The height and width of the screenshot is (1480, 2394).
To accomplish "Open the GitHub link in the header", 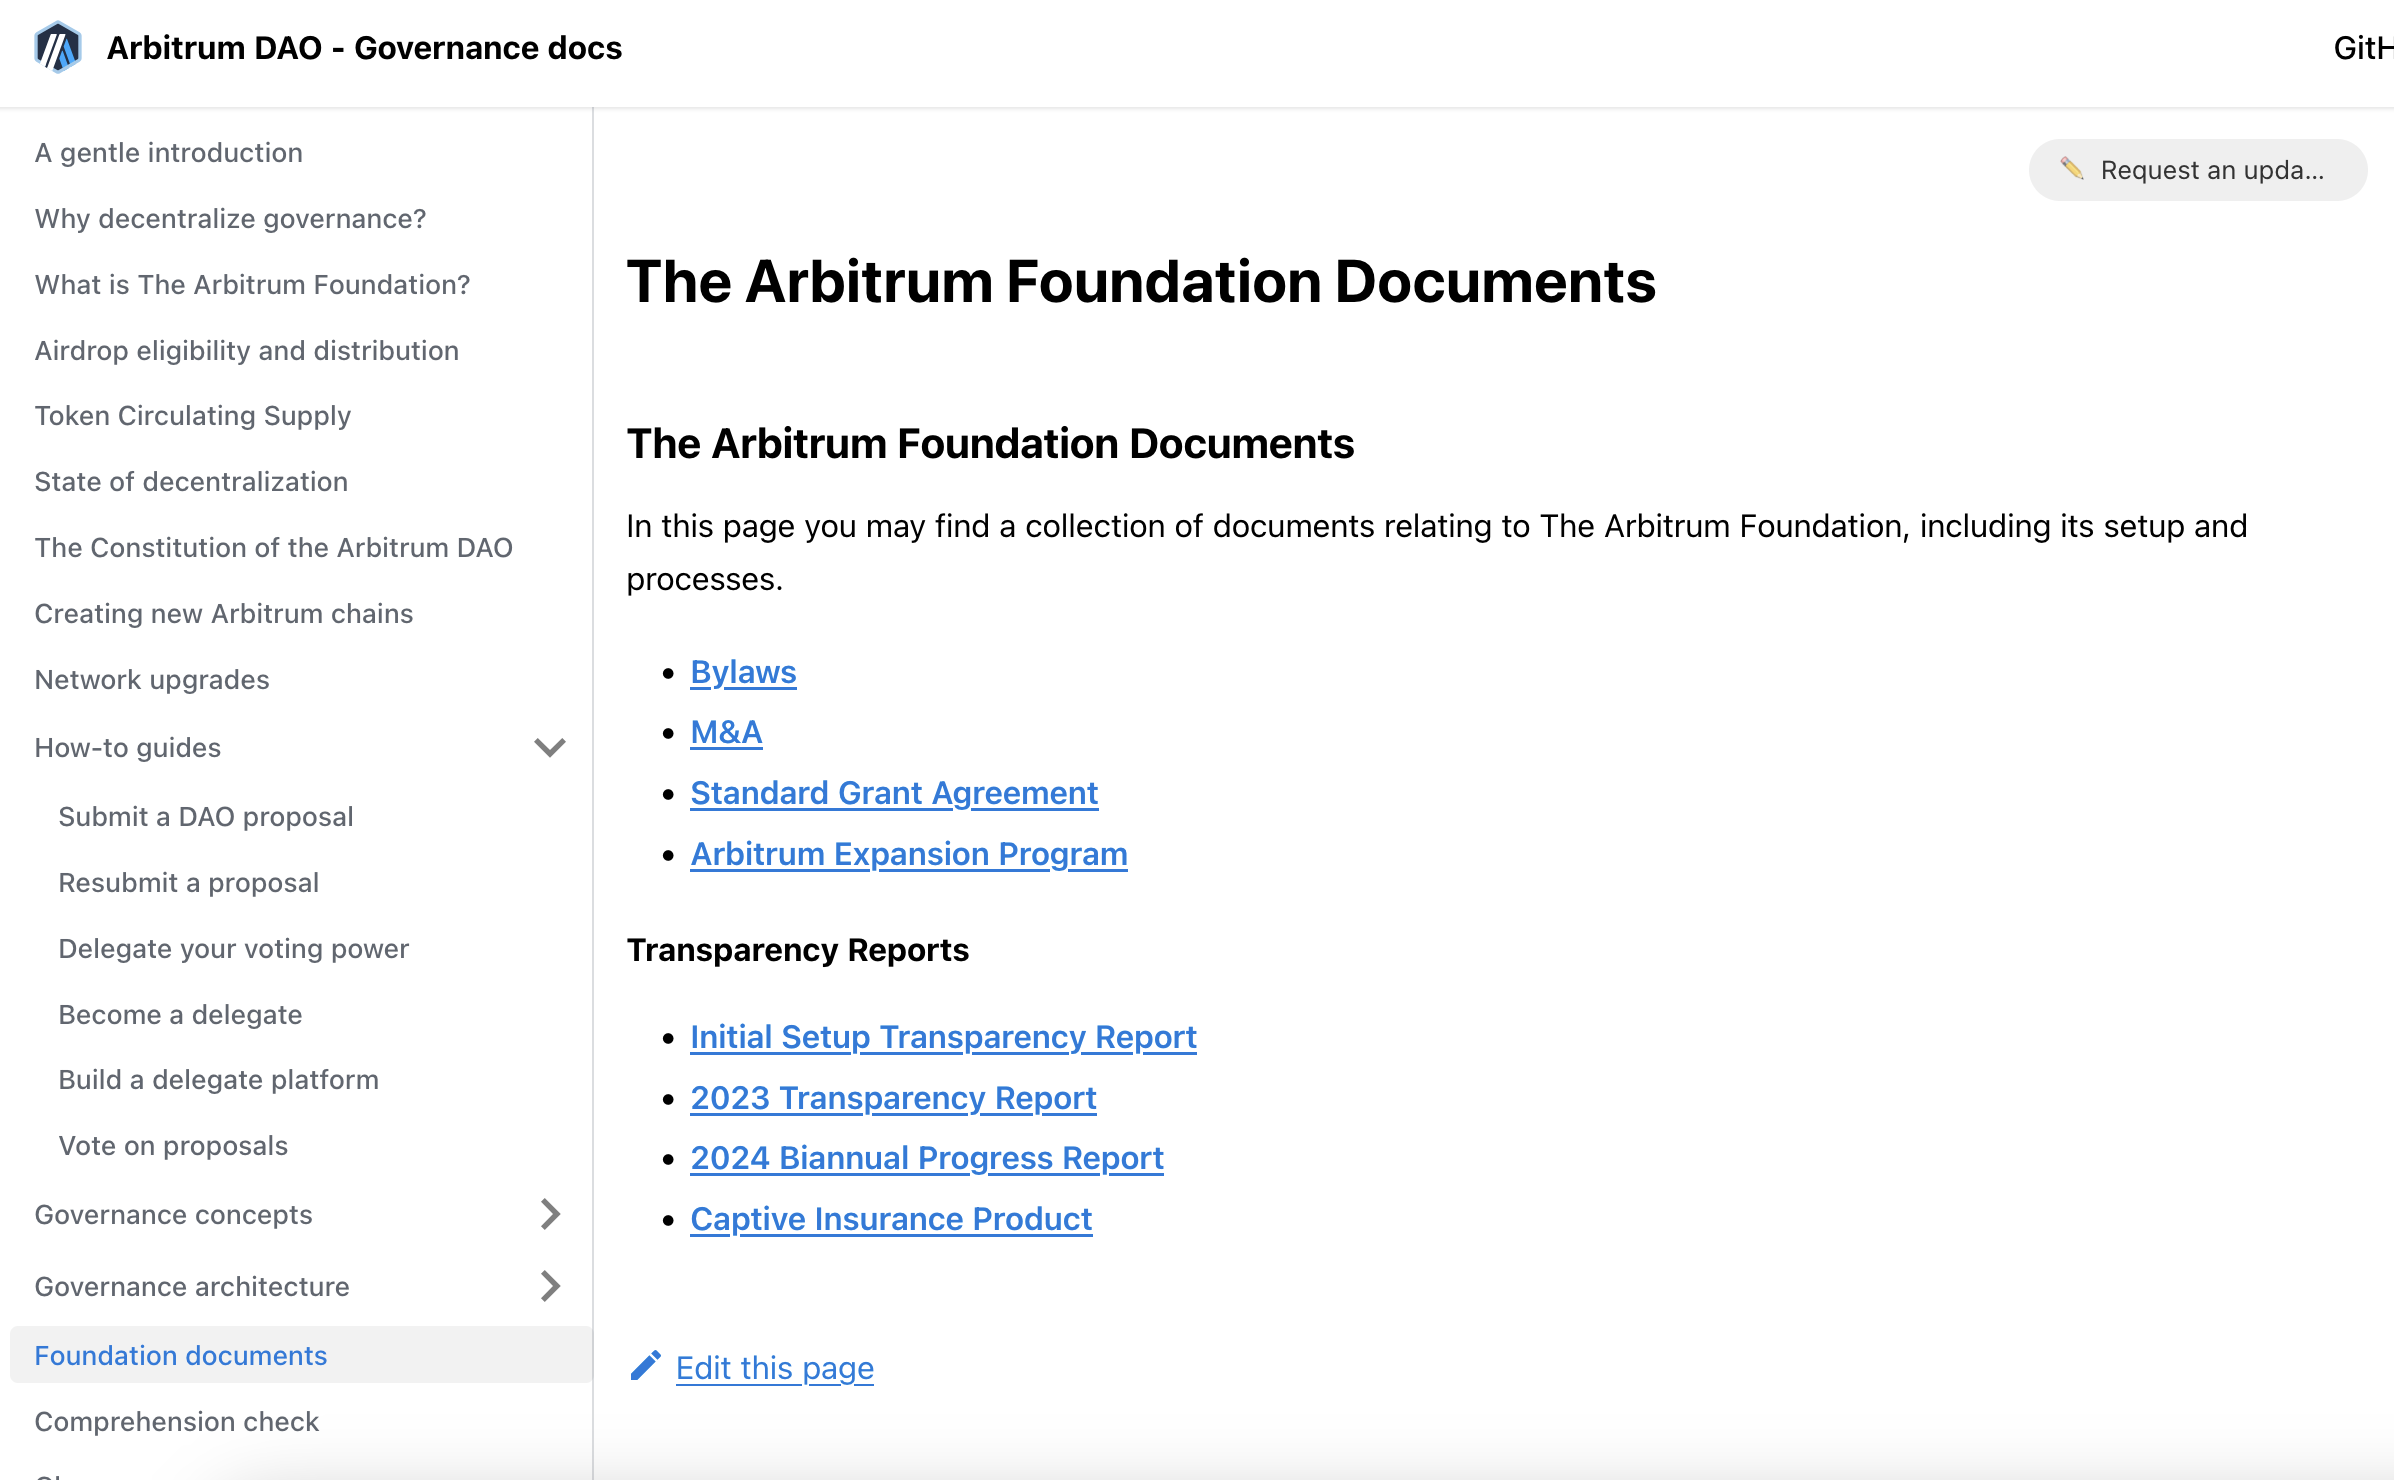I will 2363,48.
